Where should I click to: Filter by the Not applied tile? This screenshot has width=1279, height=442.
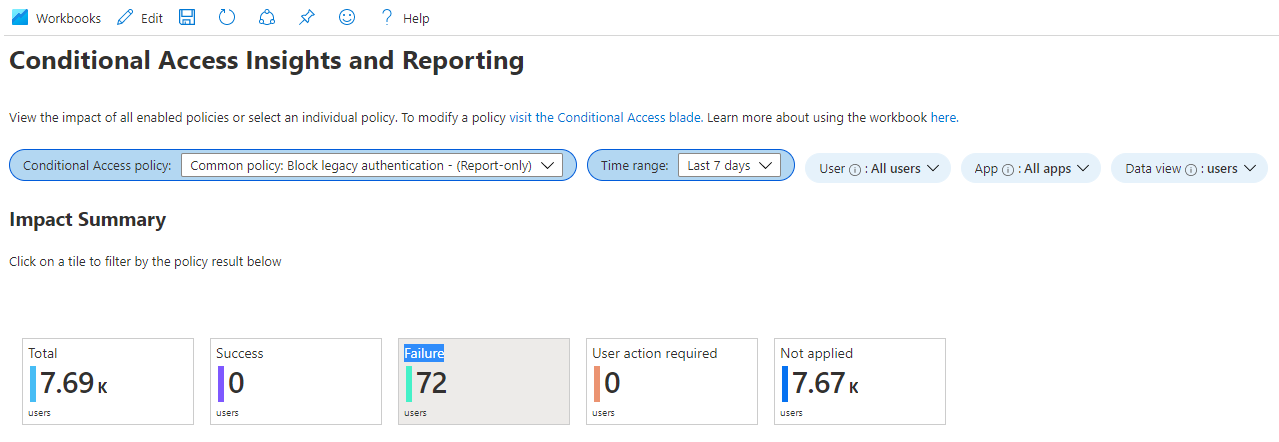point(859,381)
